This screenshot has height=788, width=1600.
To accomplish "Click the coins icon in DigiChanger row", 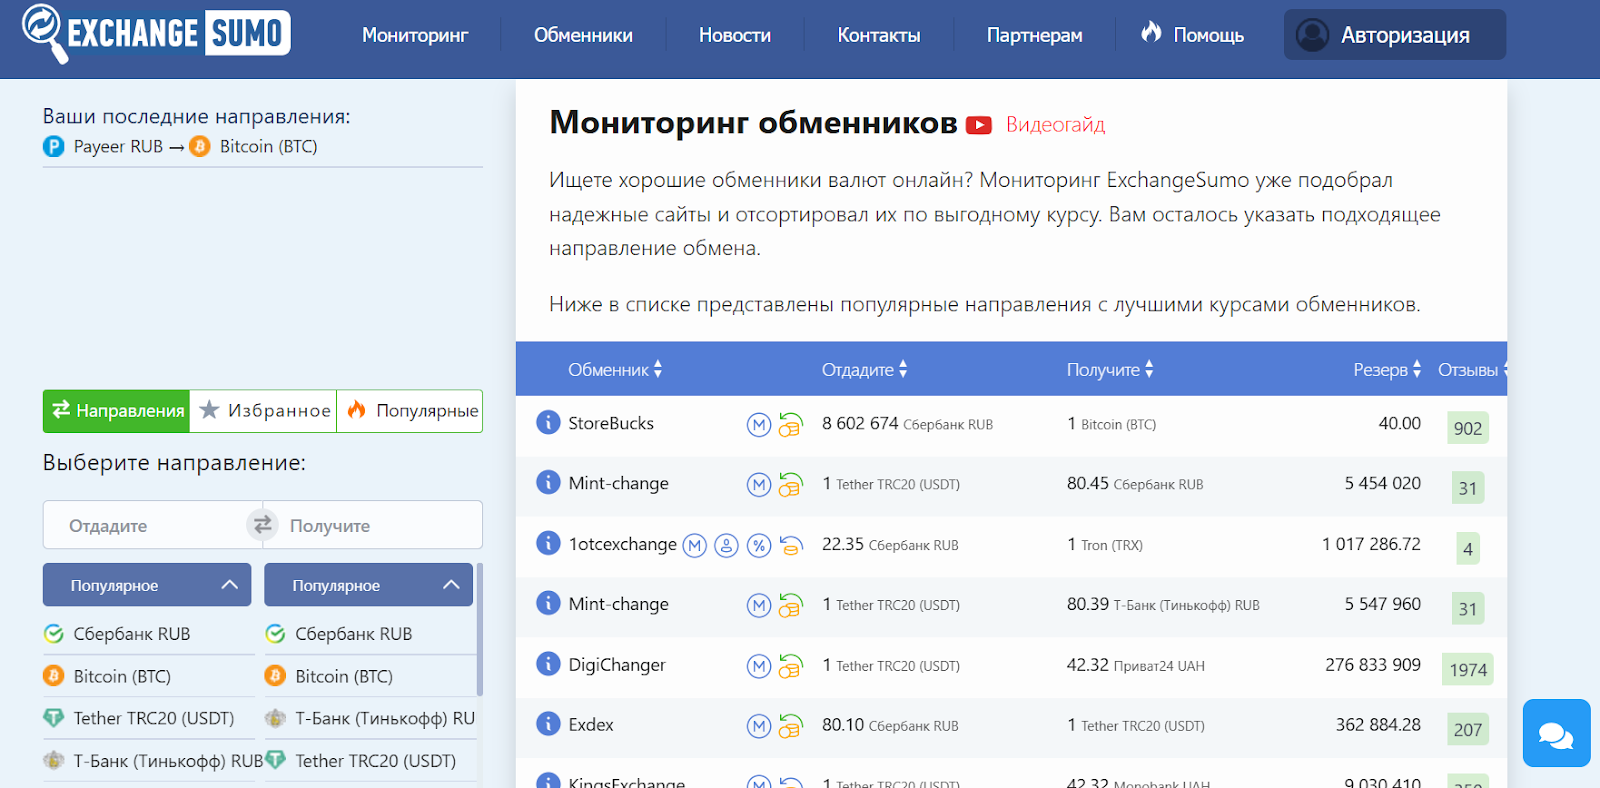I will 790,666.
